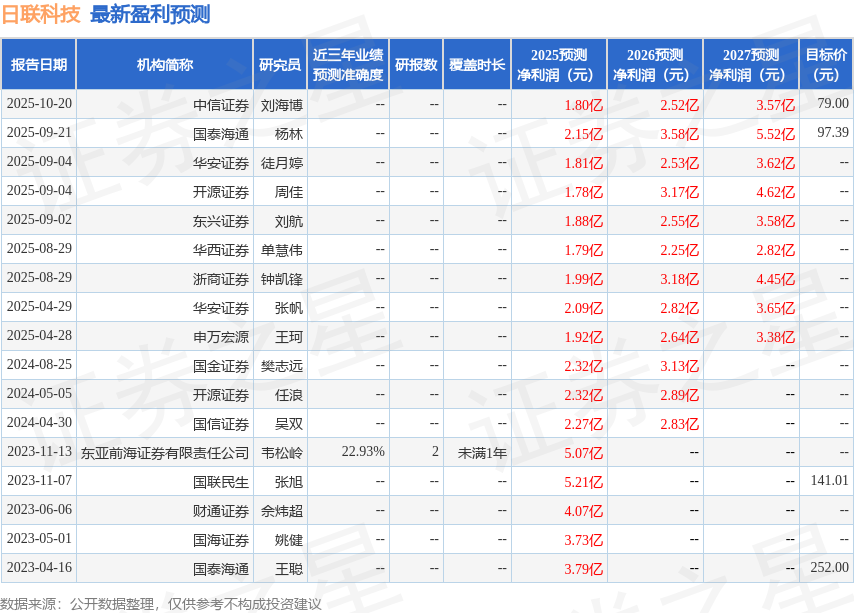Click analyst name 吴双
Image resolution: width=854 pixels, height=613 pixels.
click(x=289, y=424)
